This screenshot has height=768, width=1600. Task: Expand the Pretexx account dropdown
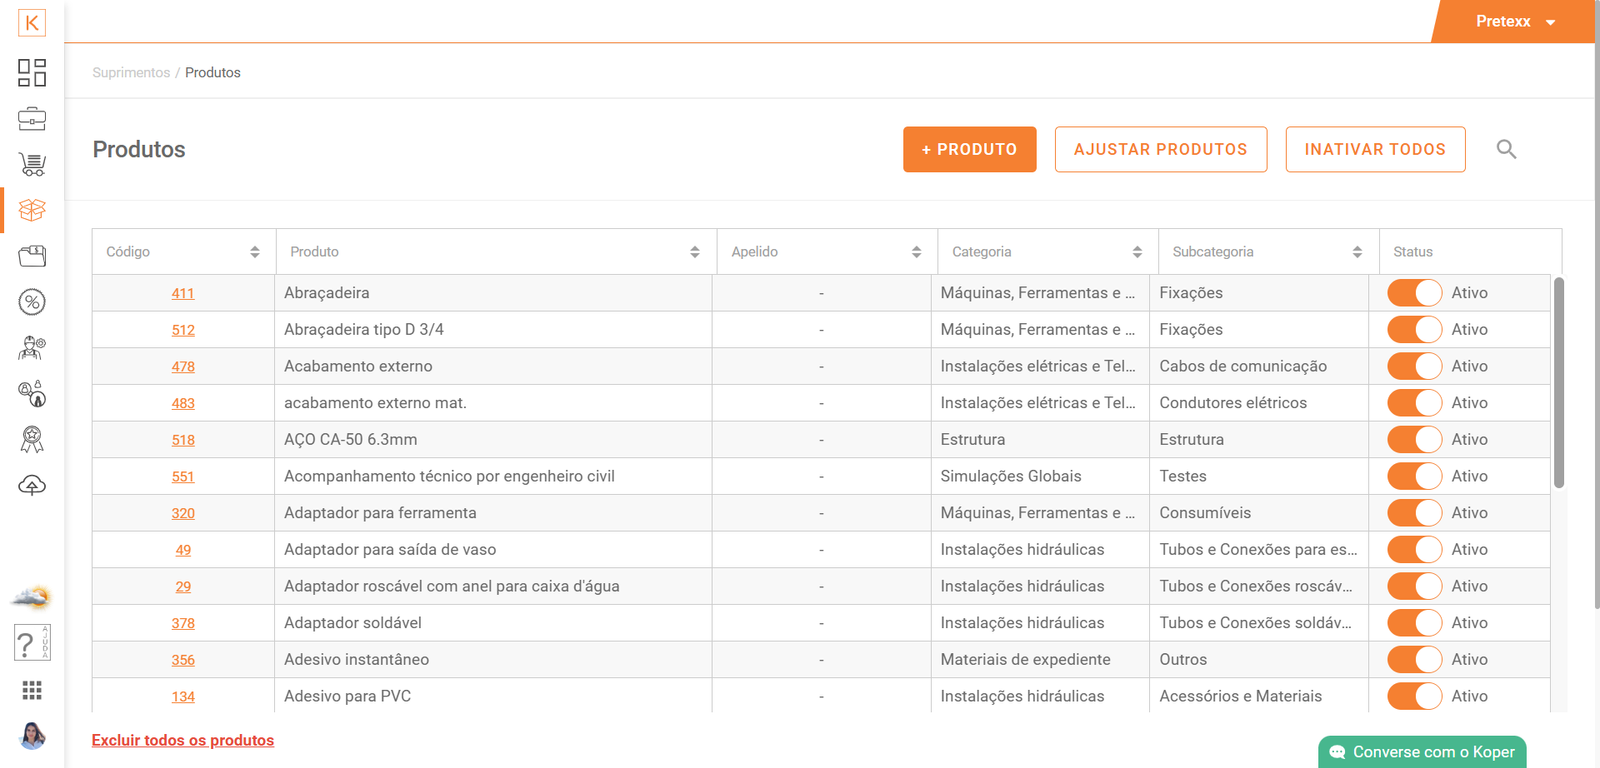[x=1515, y=21]
